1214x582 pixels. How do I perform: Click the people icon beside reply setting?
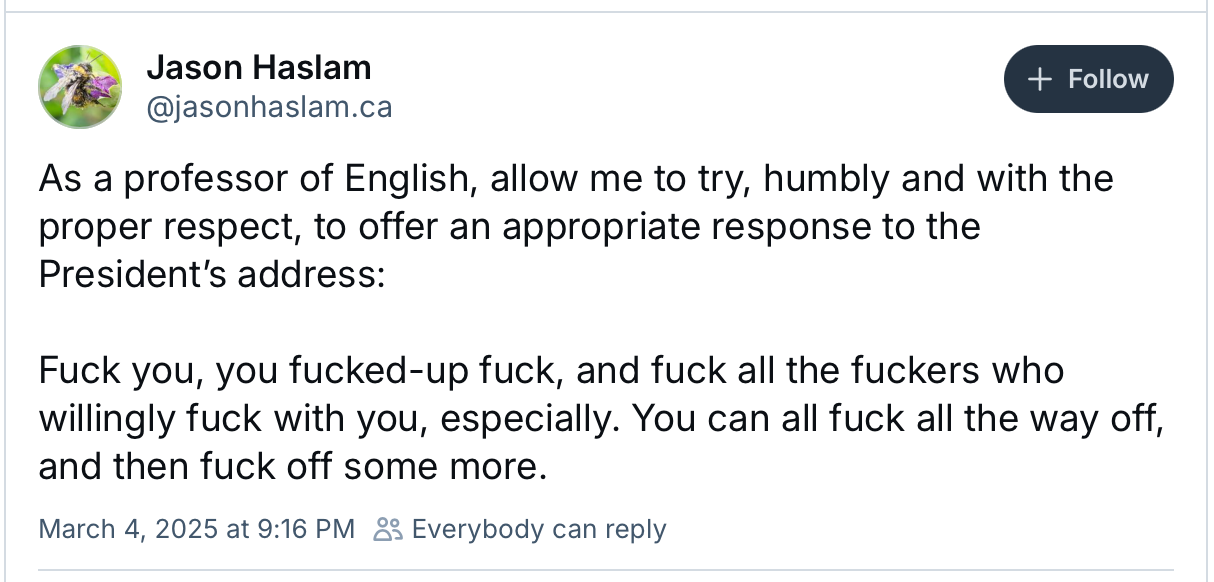pos(387,529)
